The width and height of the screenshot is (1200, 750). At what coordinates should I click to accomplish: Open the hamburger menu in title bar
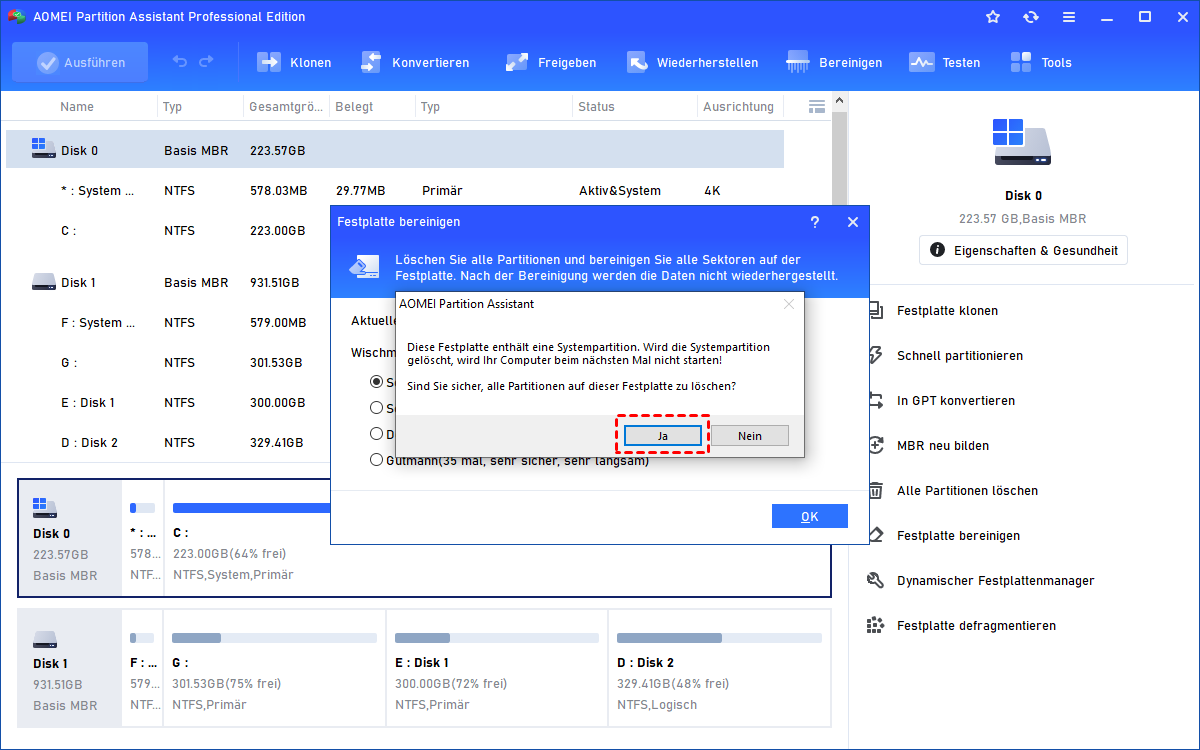tap(1068, 17)
